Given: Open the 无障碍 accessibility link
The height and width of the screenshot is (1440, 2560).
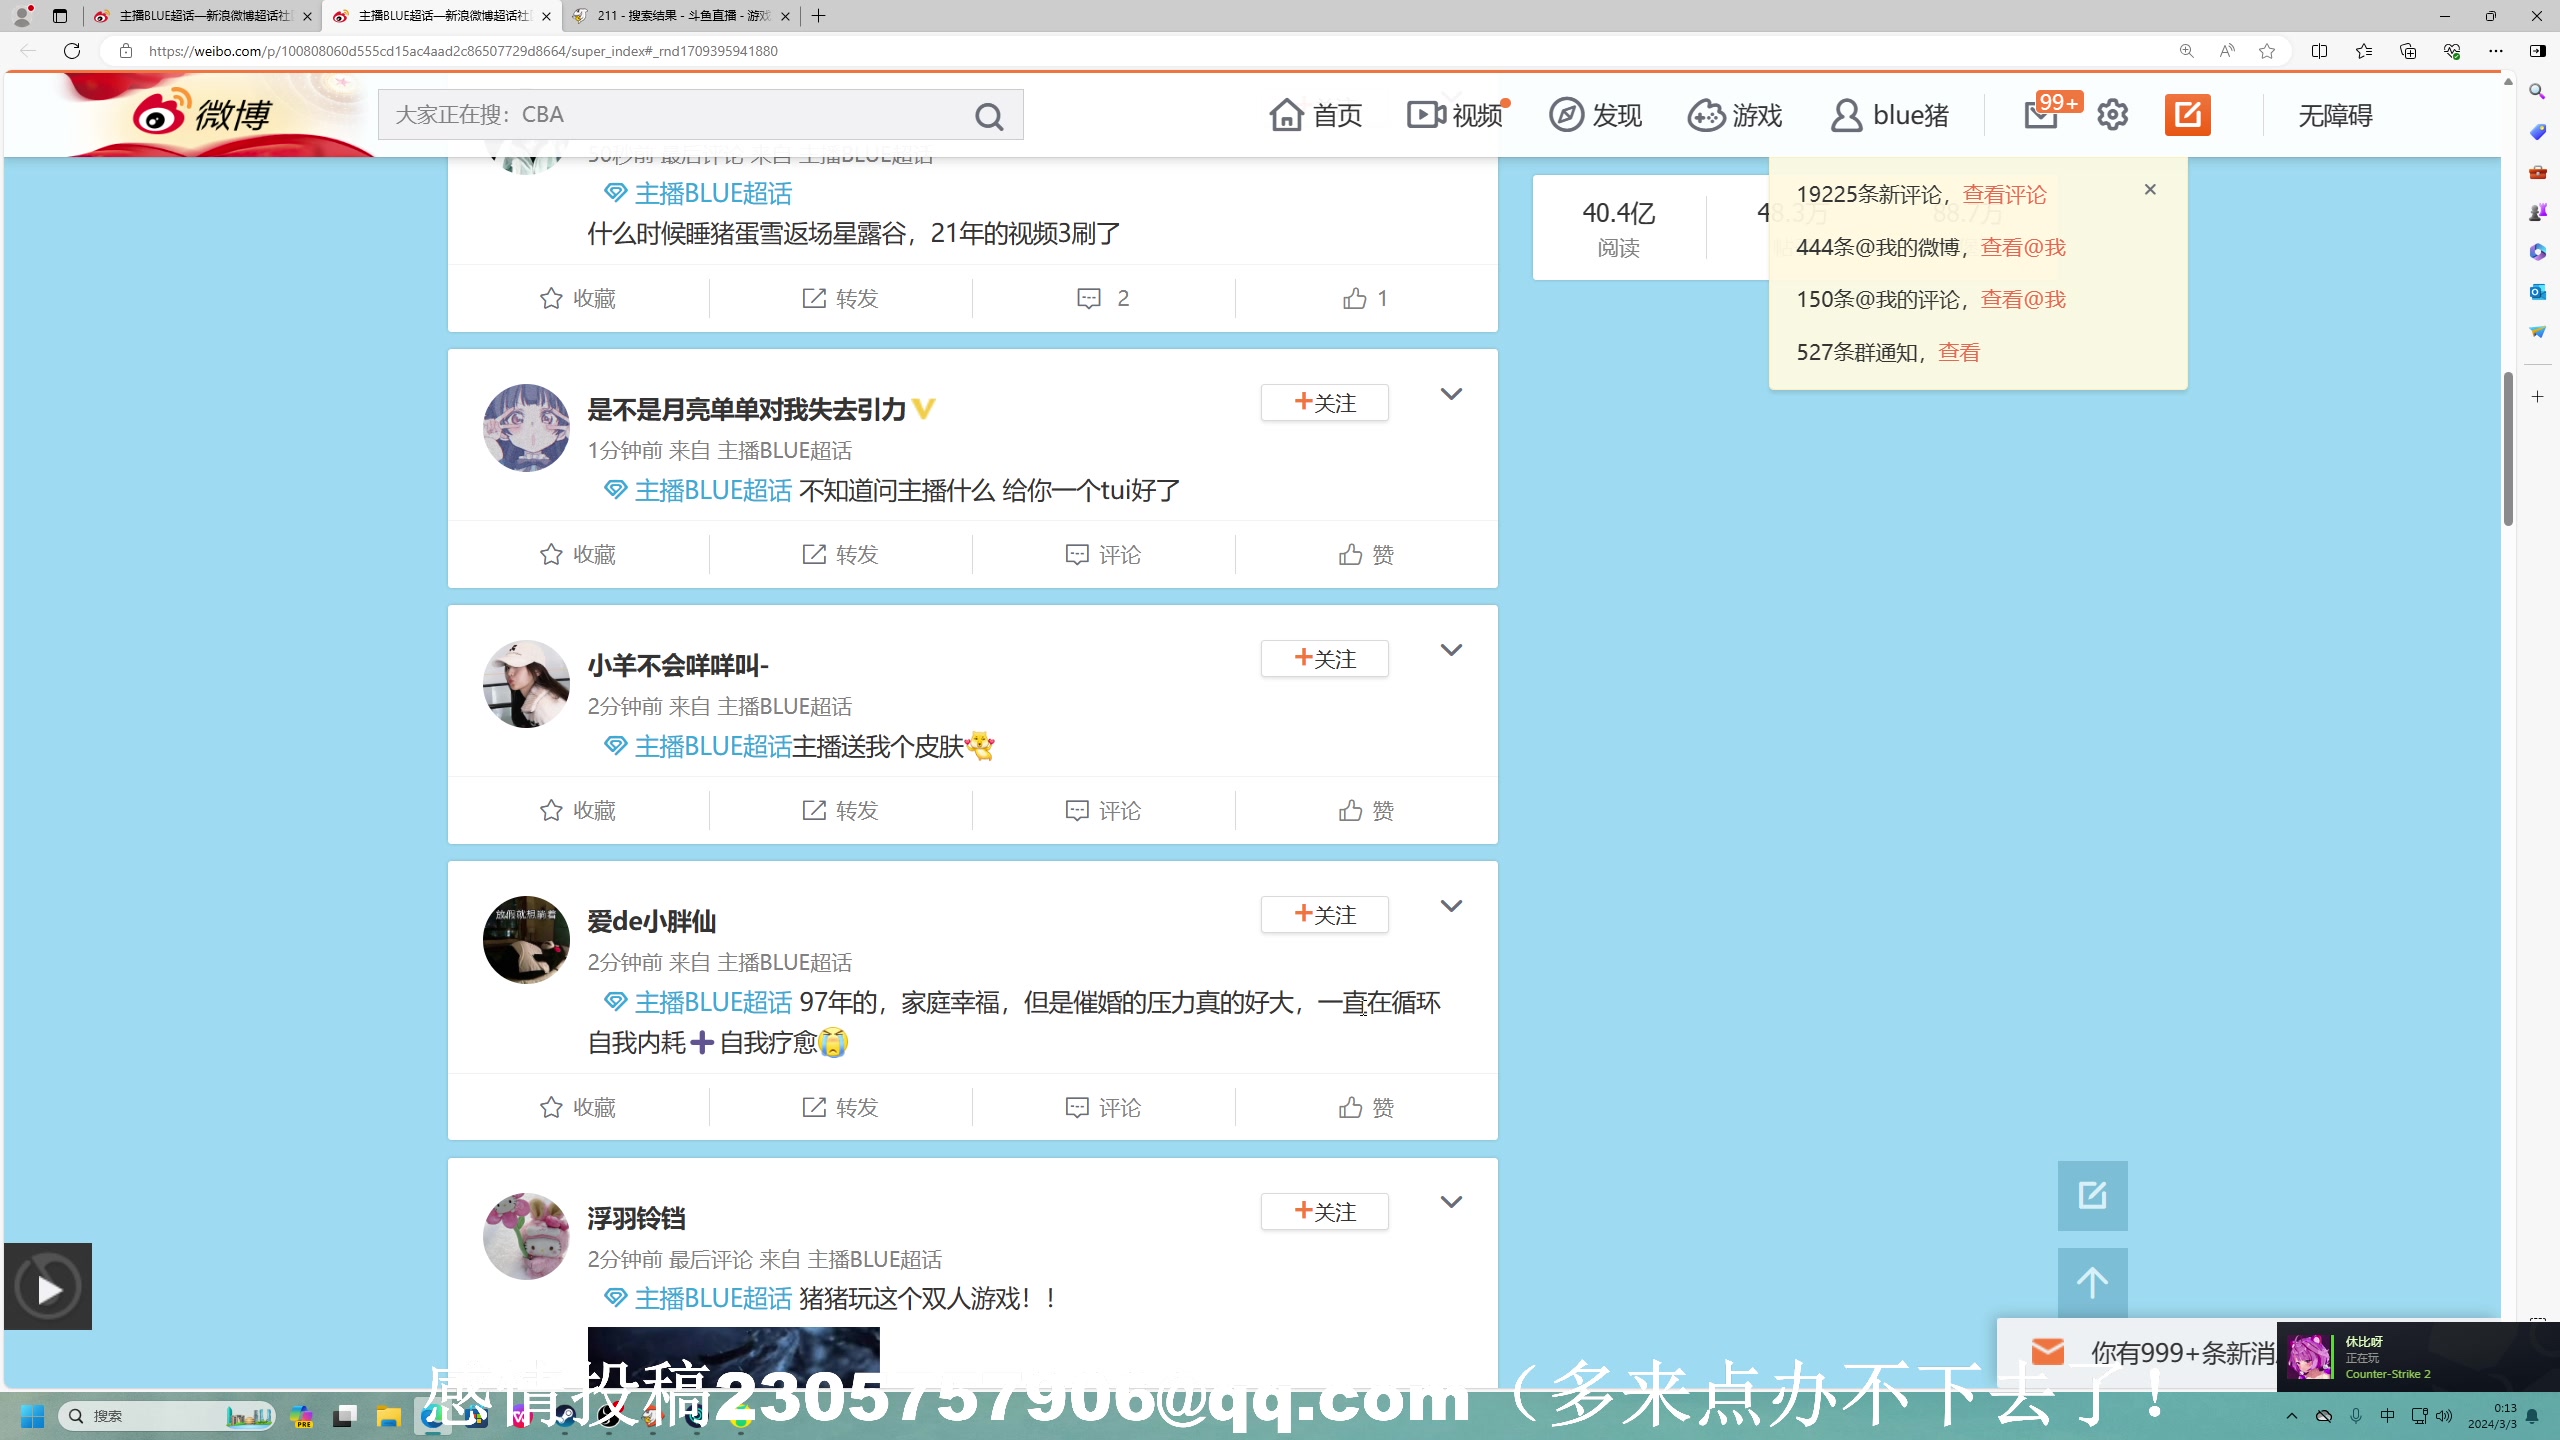Looking at the screenshot, I should coord(2335,115).
